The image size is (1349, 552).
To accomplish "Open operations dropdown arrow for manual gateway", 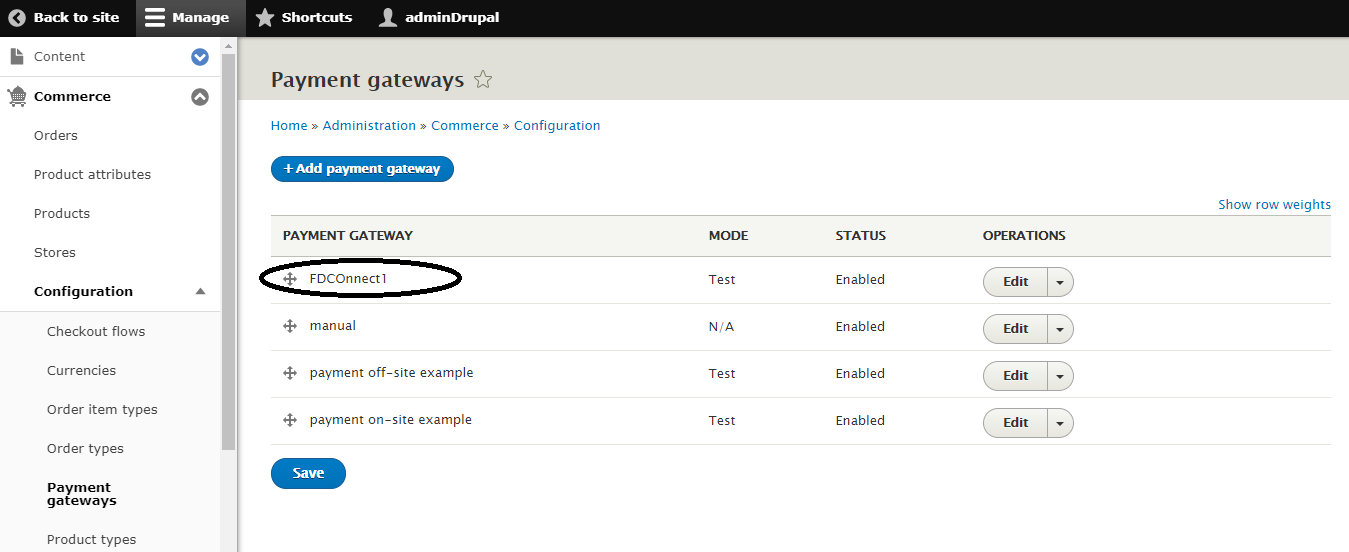I will (x=1060, y=329).
